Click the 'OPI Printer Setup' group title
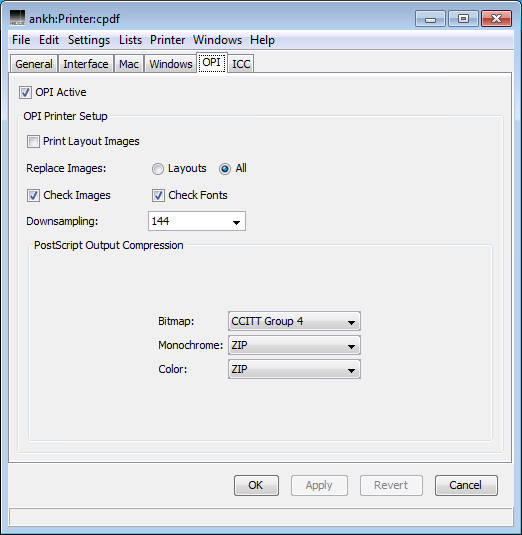This screenshot has width=522, height=535. coord(65,116)
